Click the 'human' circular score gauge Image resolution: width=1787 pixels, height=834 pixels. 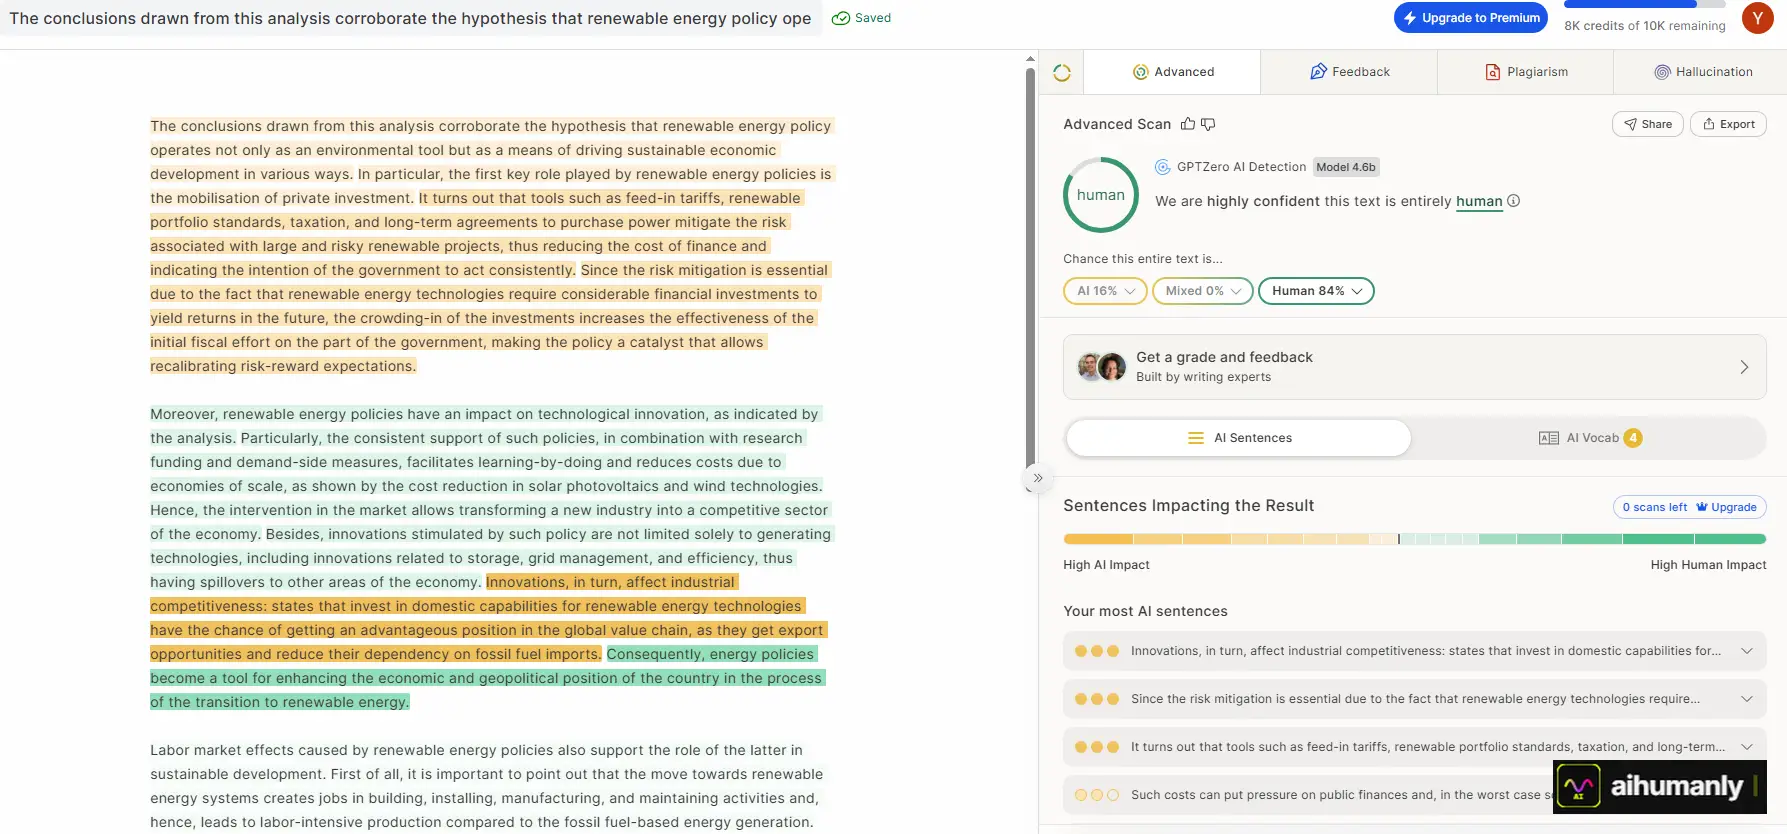point(1101,195)
